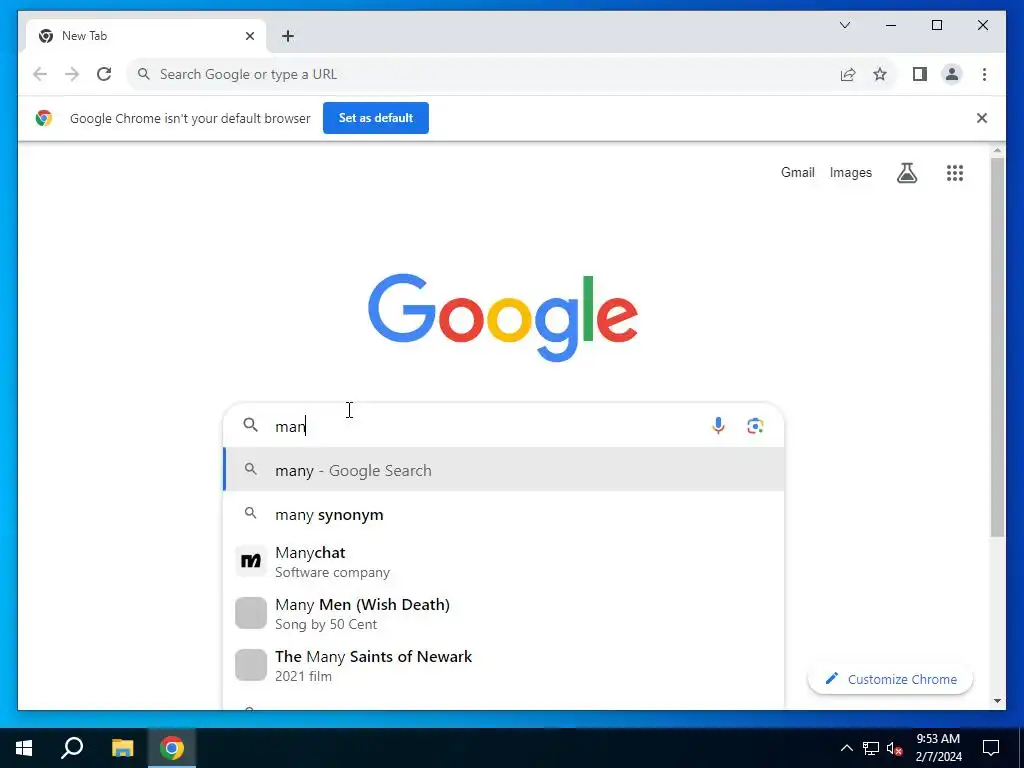This screenshot has height=768, width=1024.
Task: Open the profile avatar icon
Action: point(952,74)
